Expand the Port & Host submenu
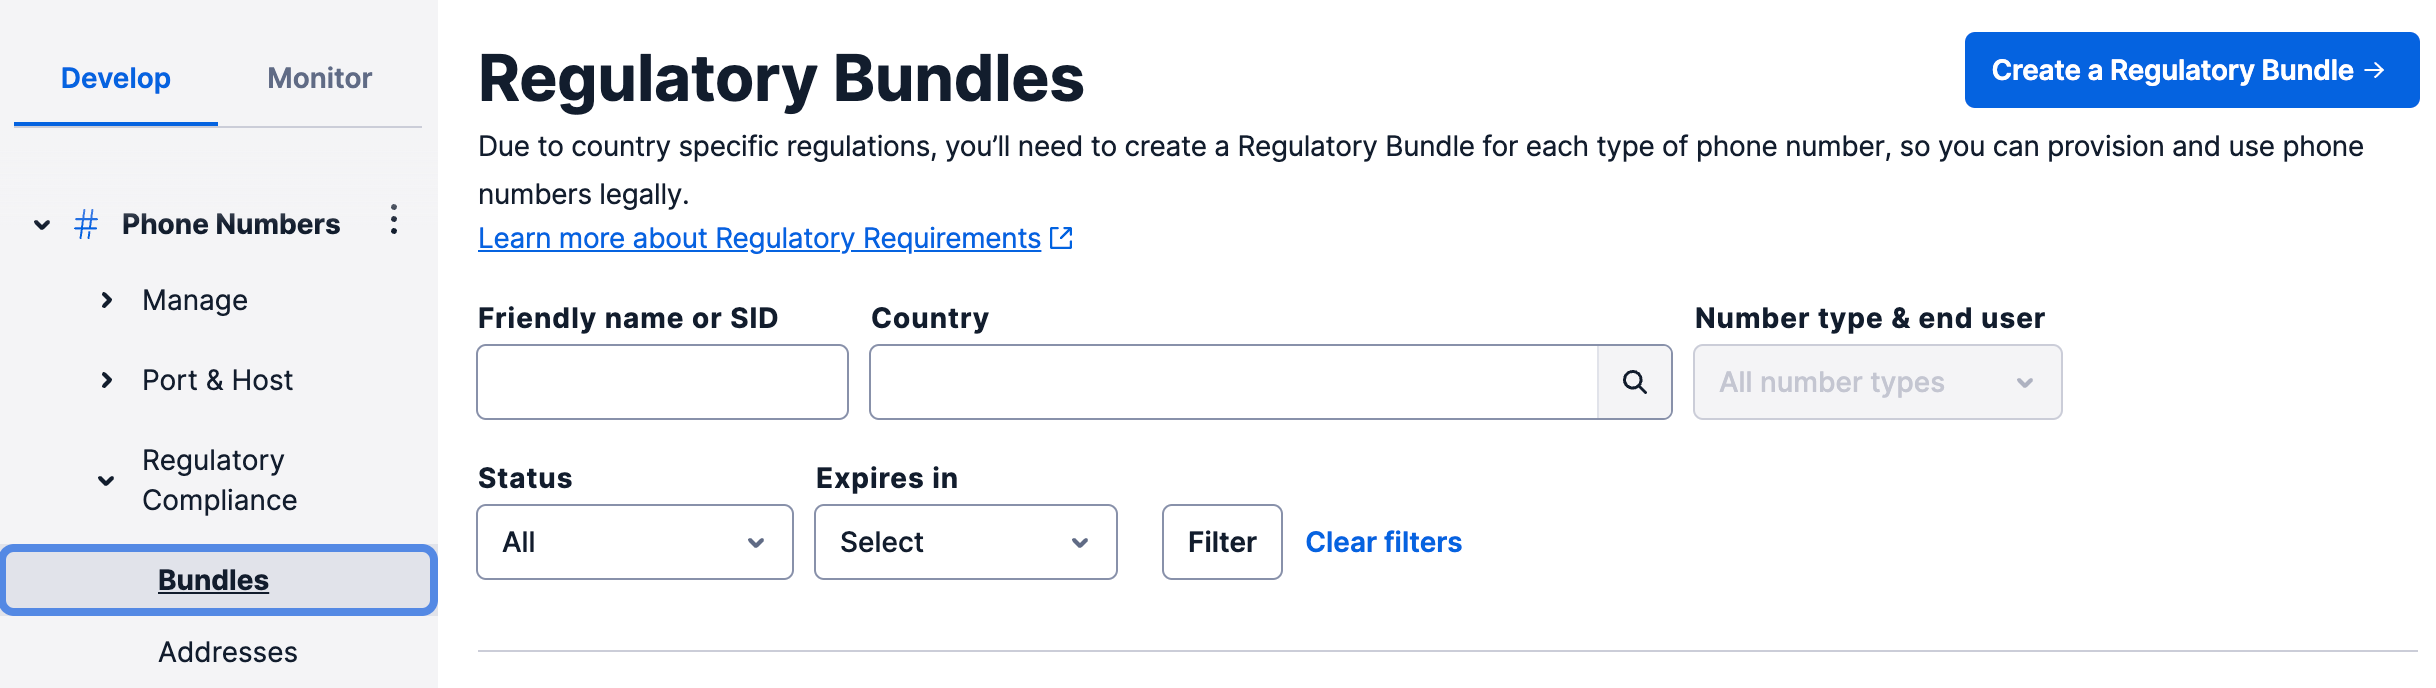2436x688 pixels. [107, 380]
